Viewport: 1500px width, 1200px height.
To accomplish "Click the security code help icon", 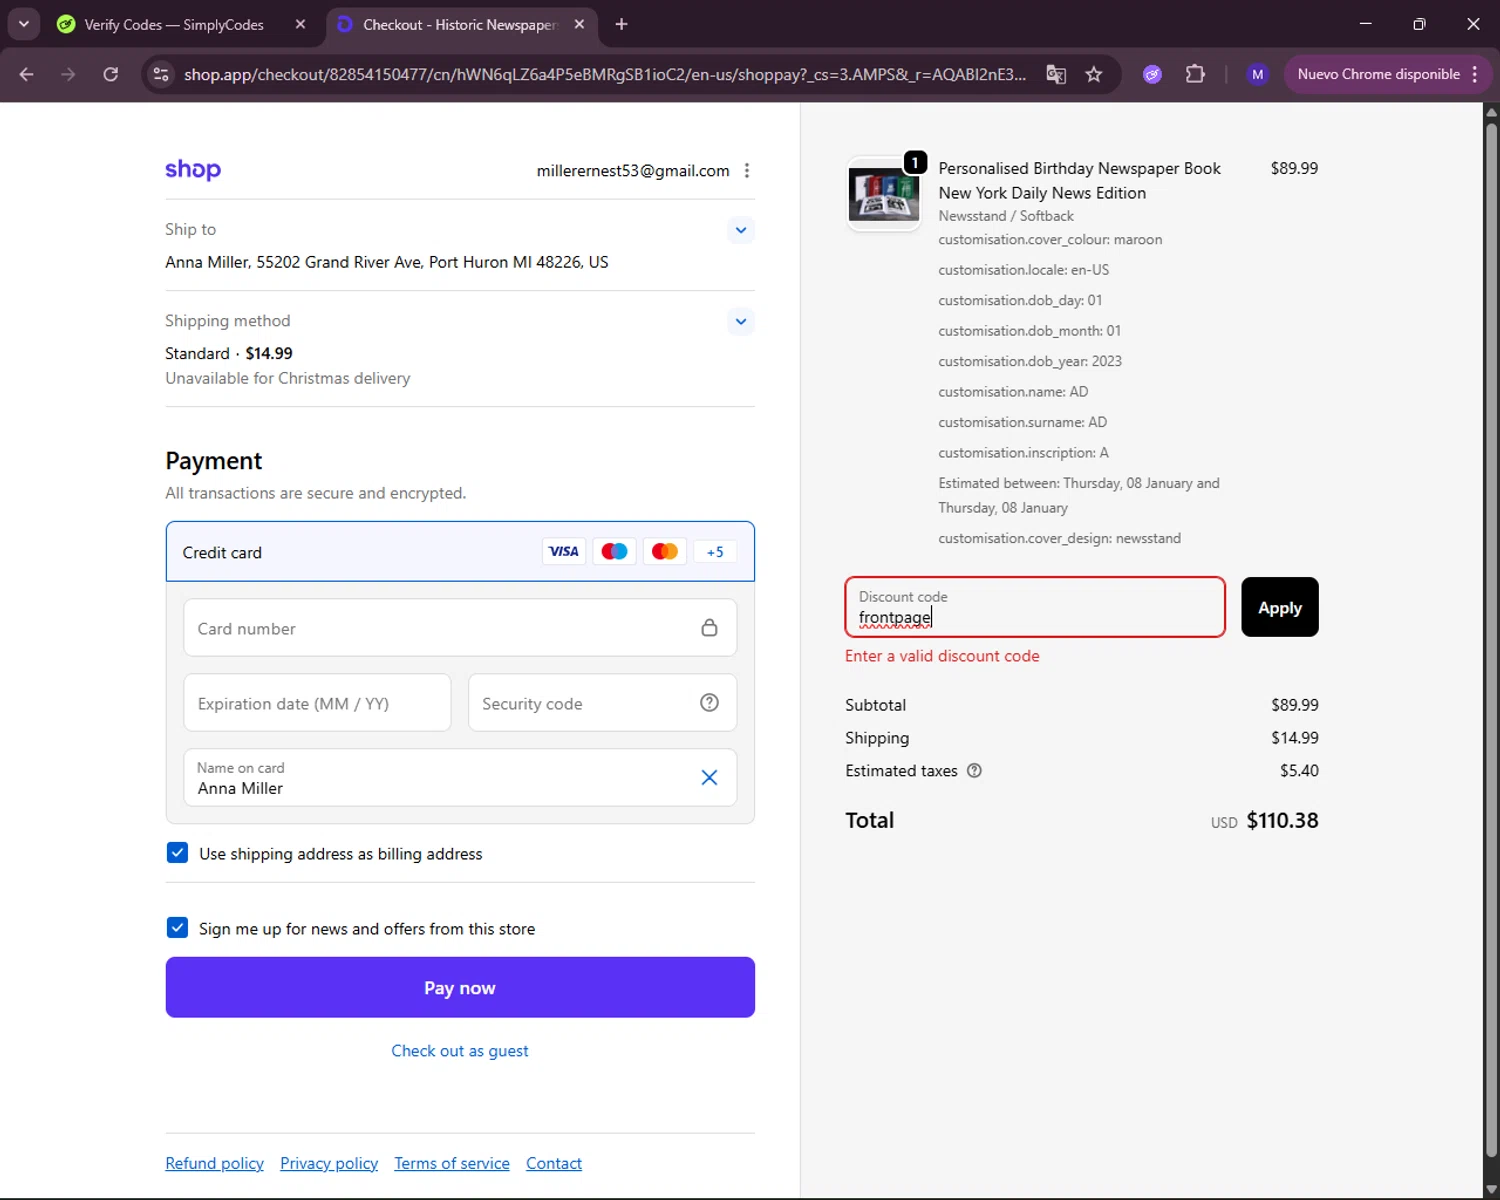I will click(x=709, y=703).
